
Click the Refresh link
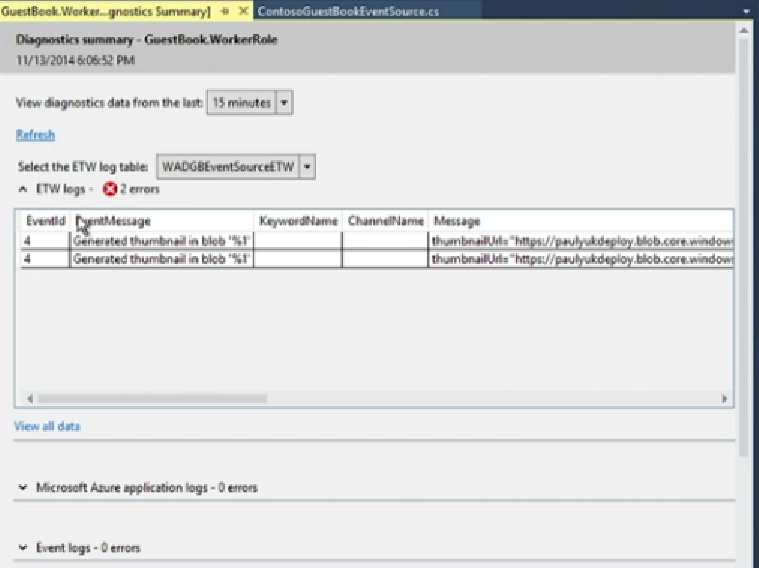pyautogui.click(x=35, y=135)
